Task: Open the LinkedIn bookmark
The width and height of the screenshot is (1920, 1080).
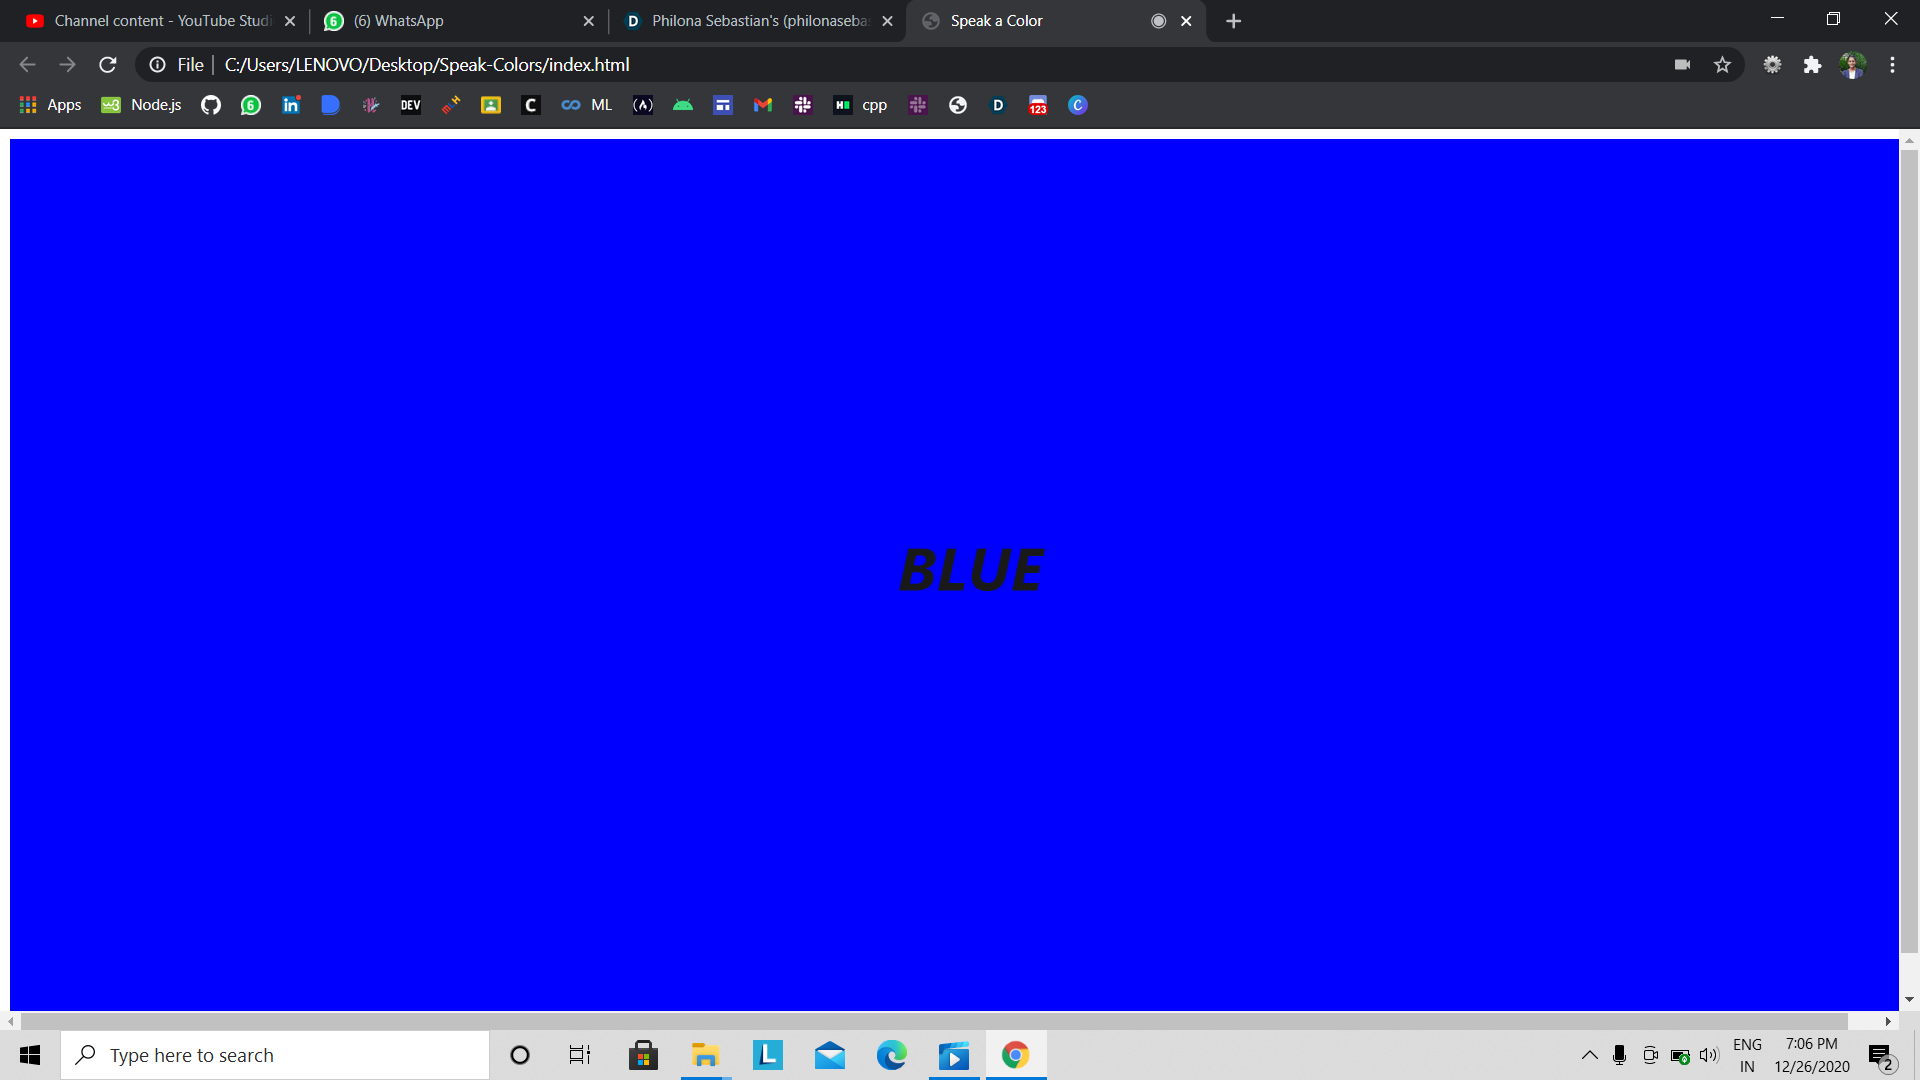Action: [x=291, y=105]
